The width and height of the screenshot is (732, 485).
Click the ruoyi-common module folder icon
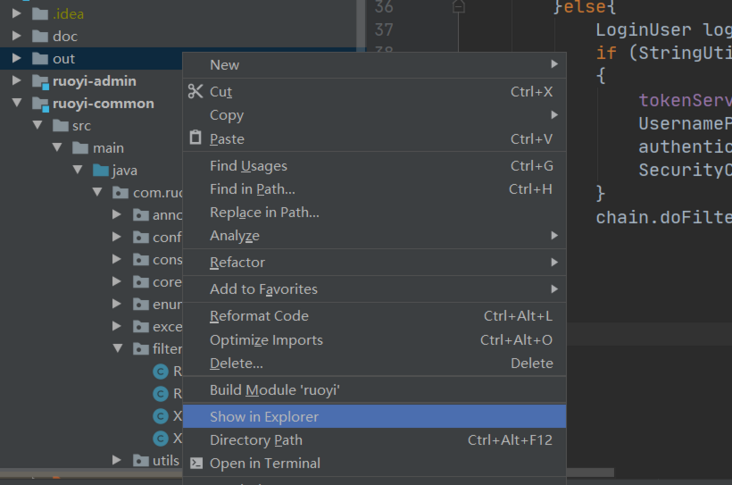[x=40, y=103]
